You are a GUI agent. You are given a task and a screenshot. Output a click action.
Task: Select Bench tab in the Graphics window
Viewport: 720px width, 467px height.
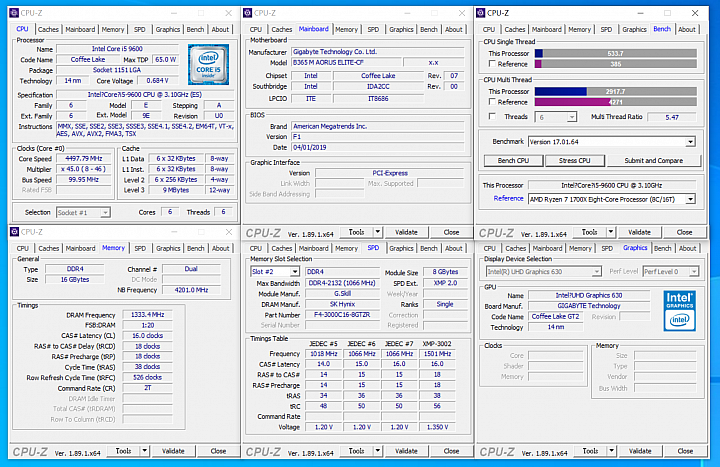coord(663,248)
